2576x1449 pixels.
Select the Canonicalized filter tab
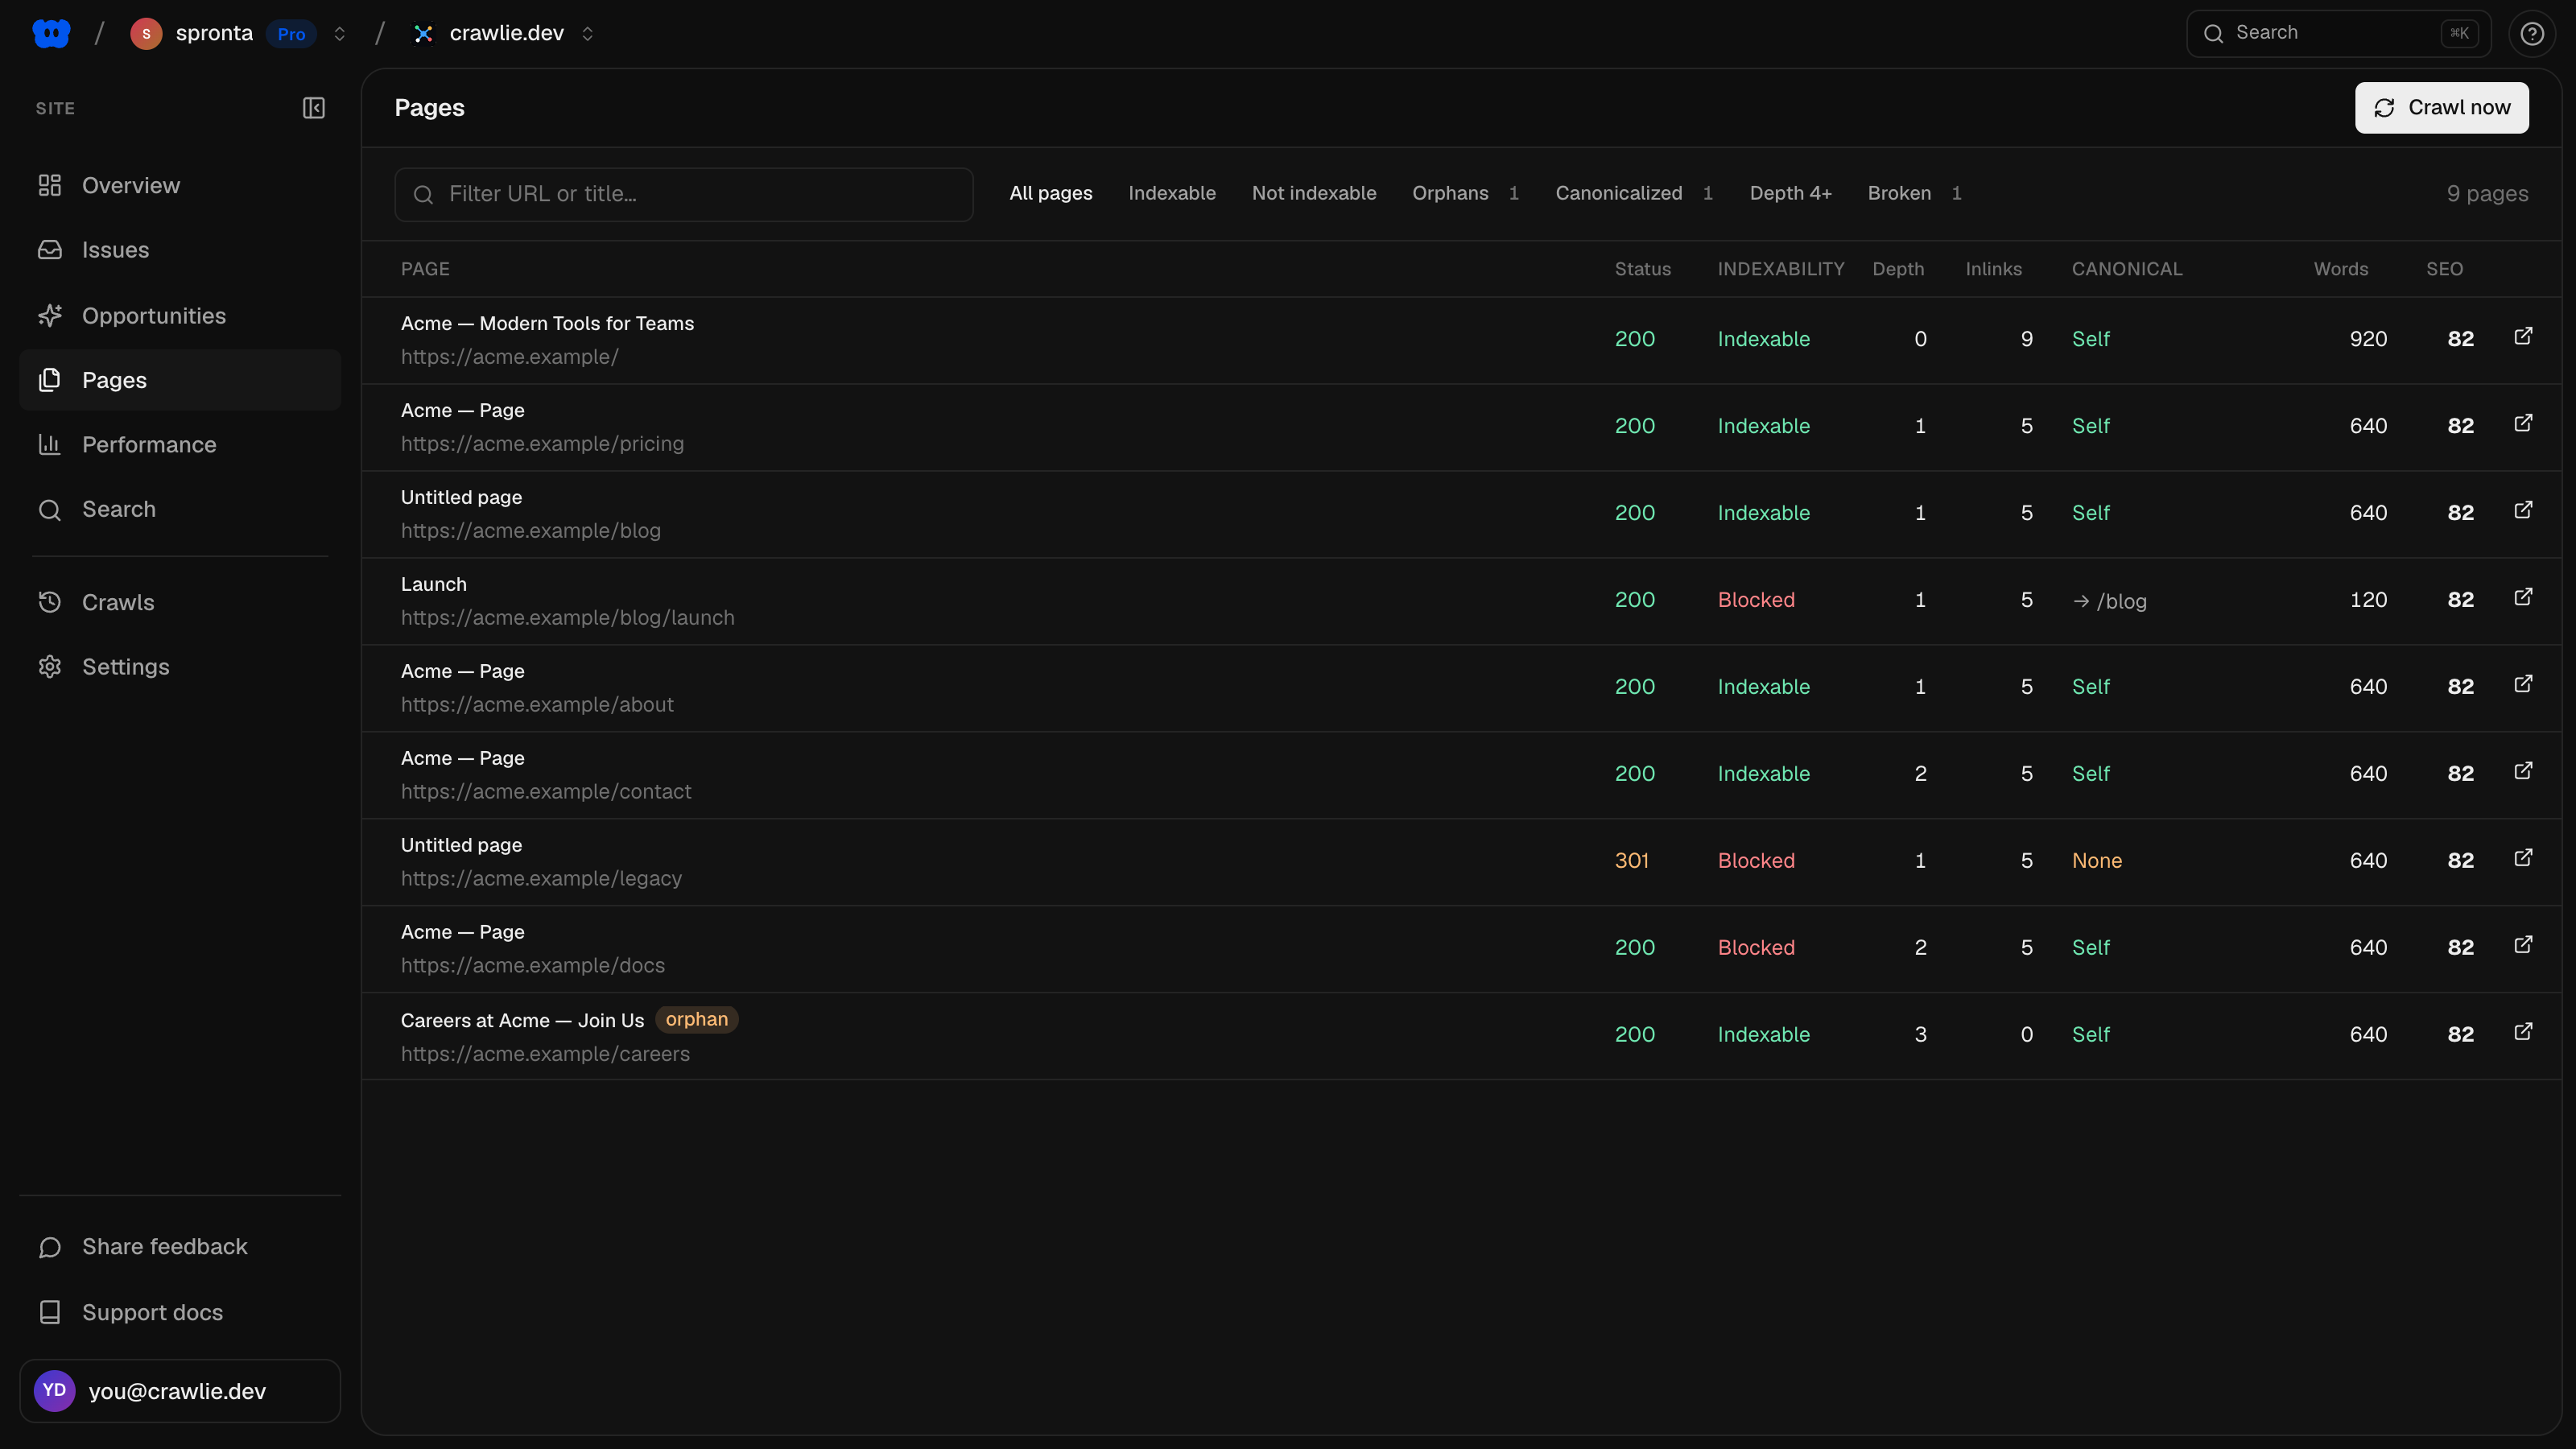[x=1634, y=193]
